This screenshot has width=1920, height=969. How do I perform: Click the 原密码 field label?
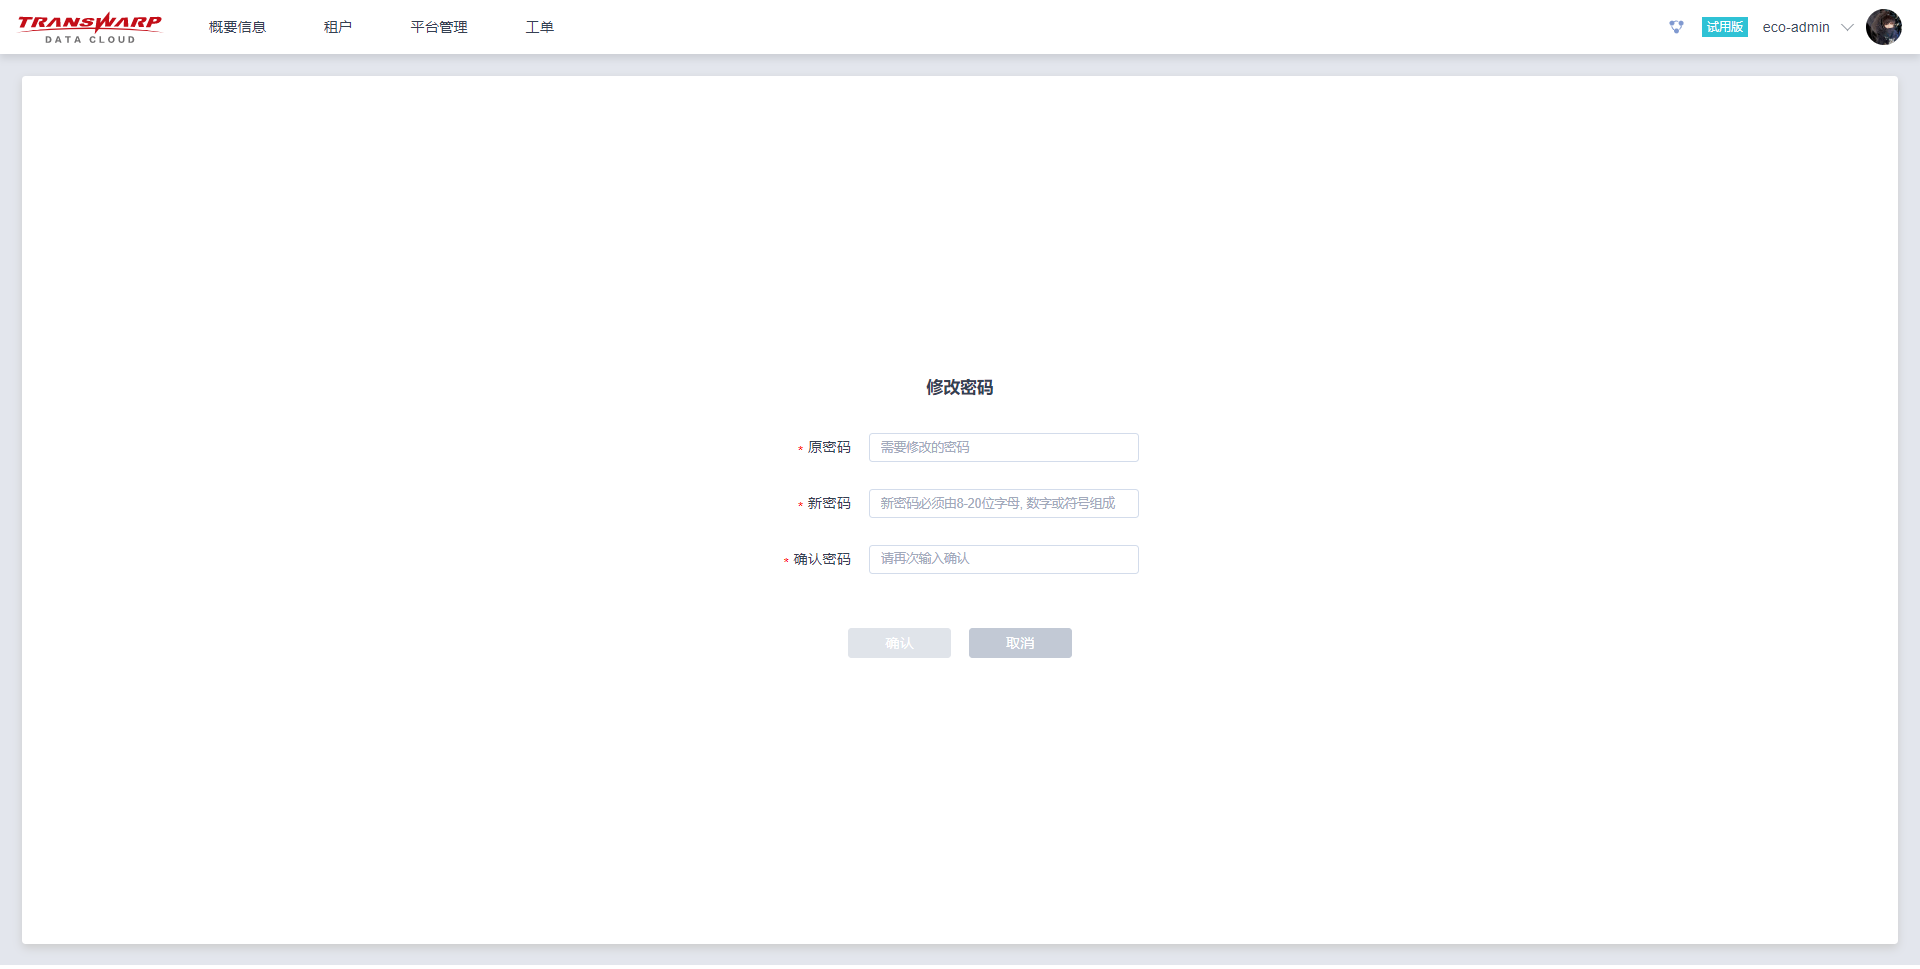pyautogui.click(x=829, y=447)
